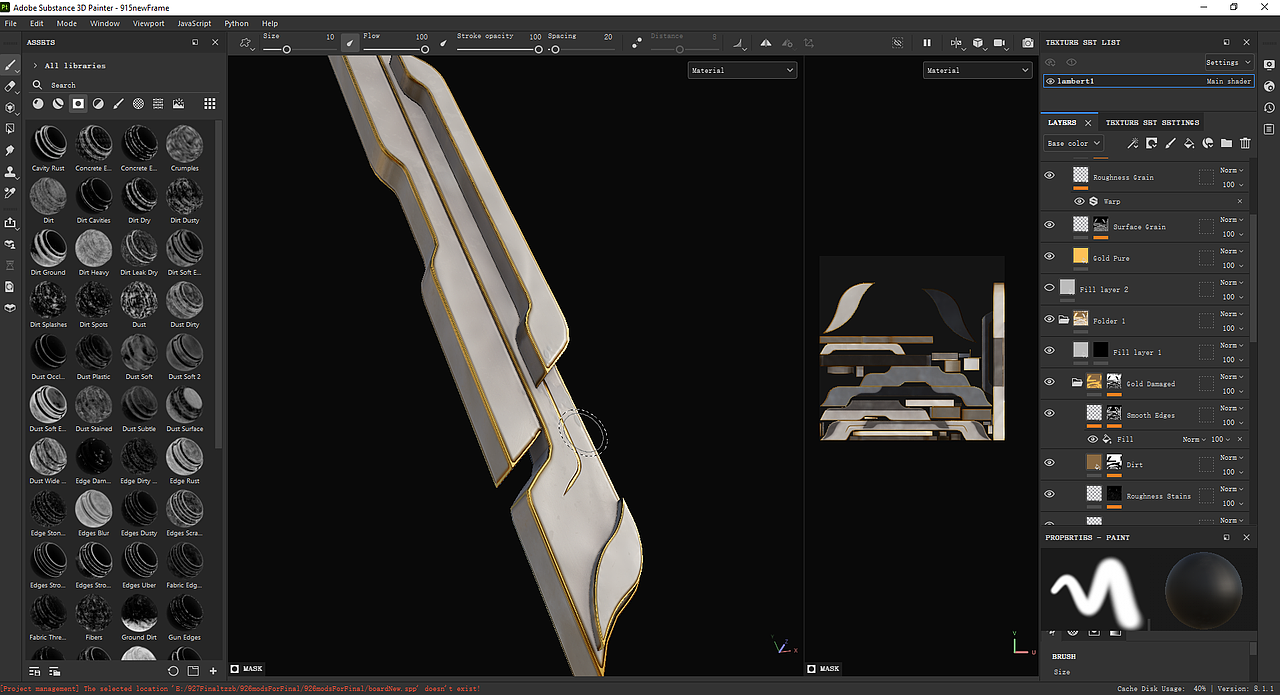
Task: Add effect with magic wand icon
Action: point(1132,143)
